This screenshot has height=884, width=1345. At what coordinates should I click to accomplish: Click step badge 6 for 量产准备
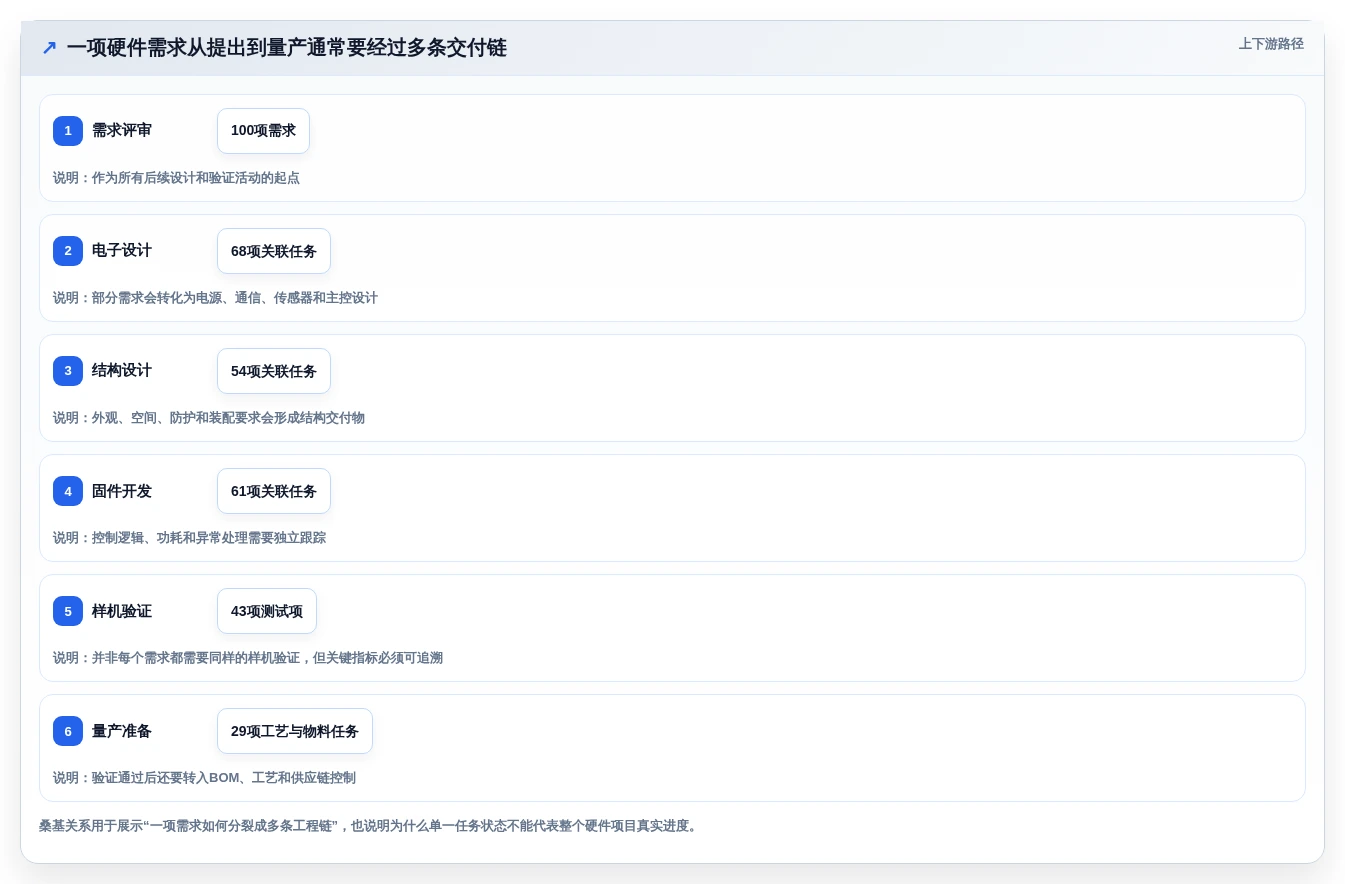click(x=68, y=731)
